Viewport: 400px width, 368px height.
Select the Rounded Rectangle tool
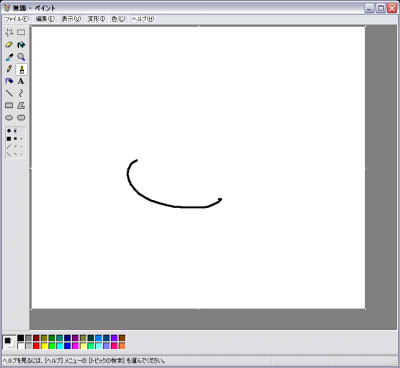(21, 118)
